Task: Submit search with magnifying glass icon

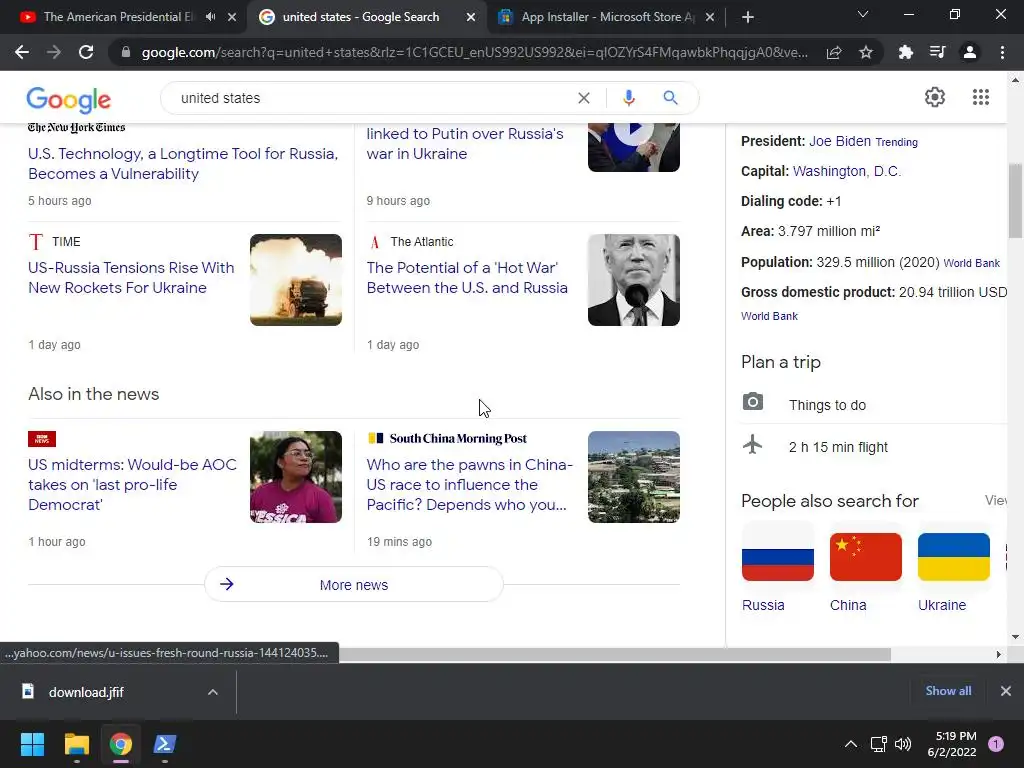Action: (670, 98)
